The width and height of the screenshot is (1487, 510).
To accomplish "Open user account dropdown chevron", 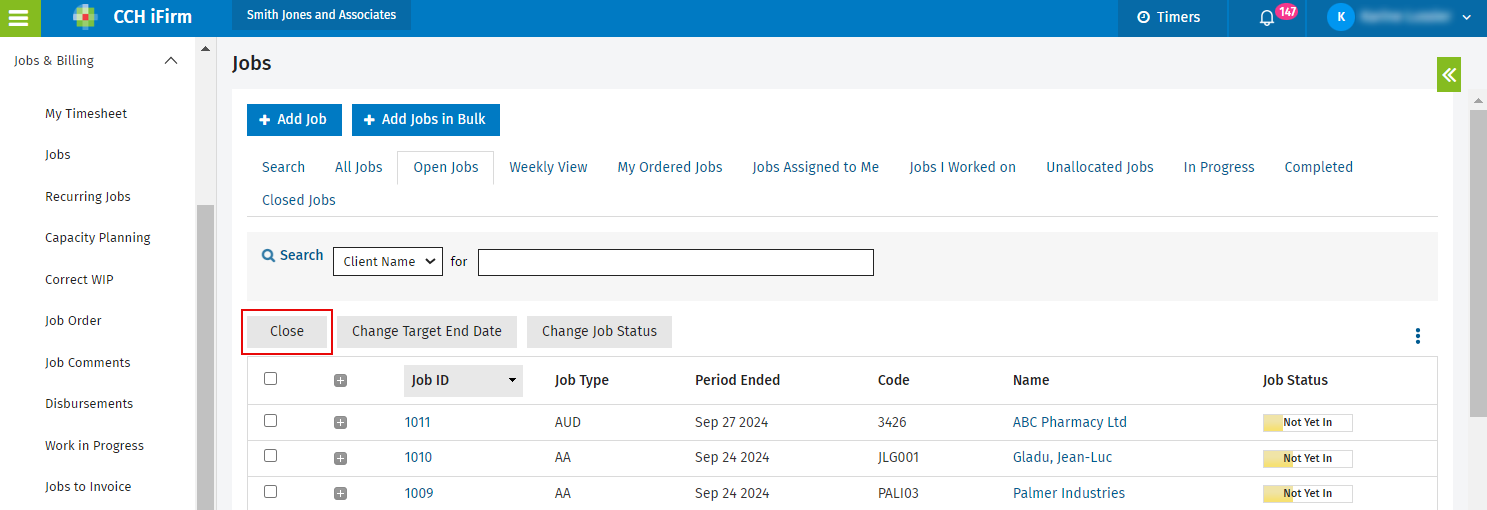I will click(1467, 18).
